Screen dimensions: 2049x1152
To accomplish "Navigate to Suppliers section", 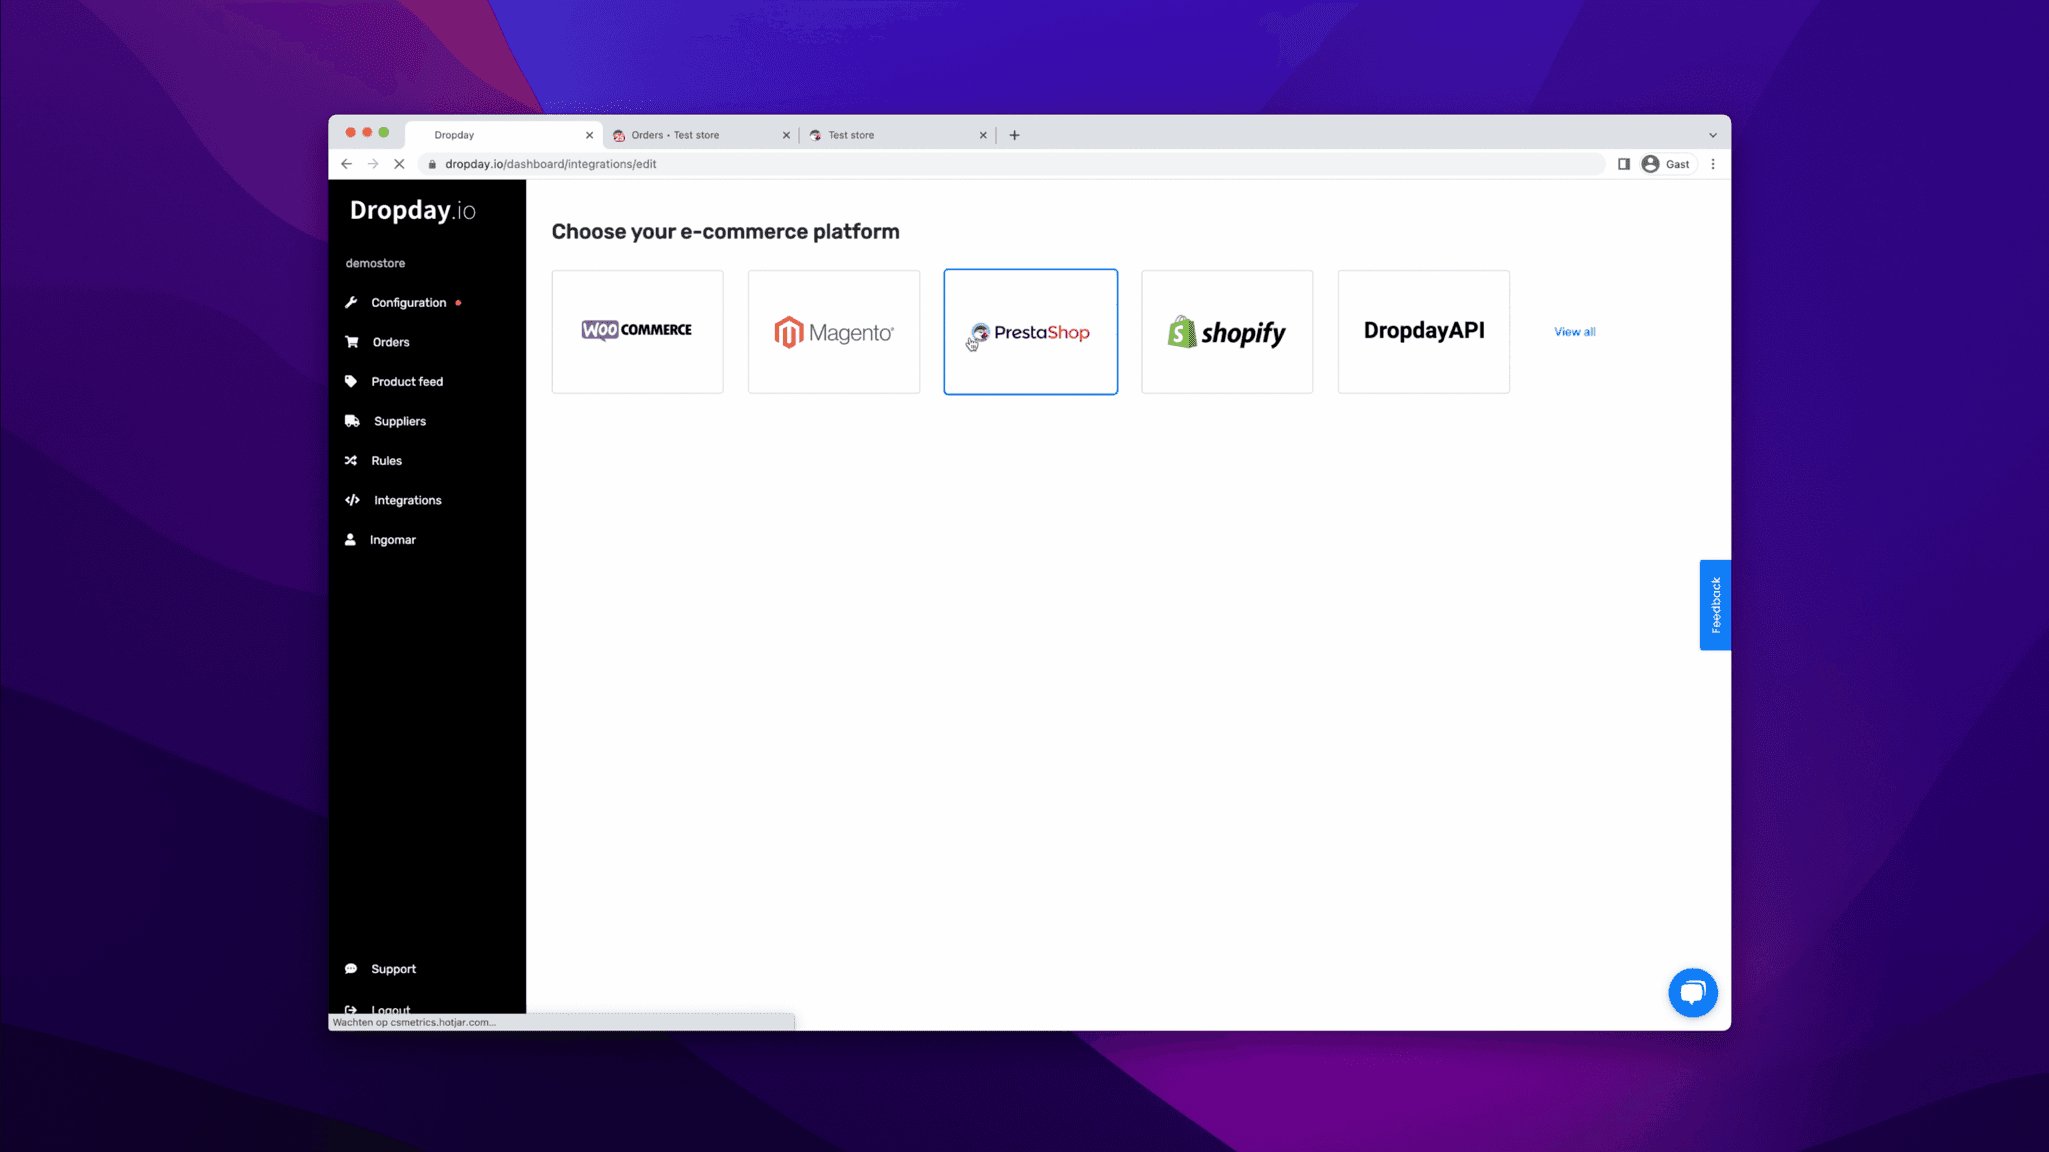I will 400,421.
